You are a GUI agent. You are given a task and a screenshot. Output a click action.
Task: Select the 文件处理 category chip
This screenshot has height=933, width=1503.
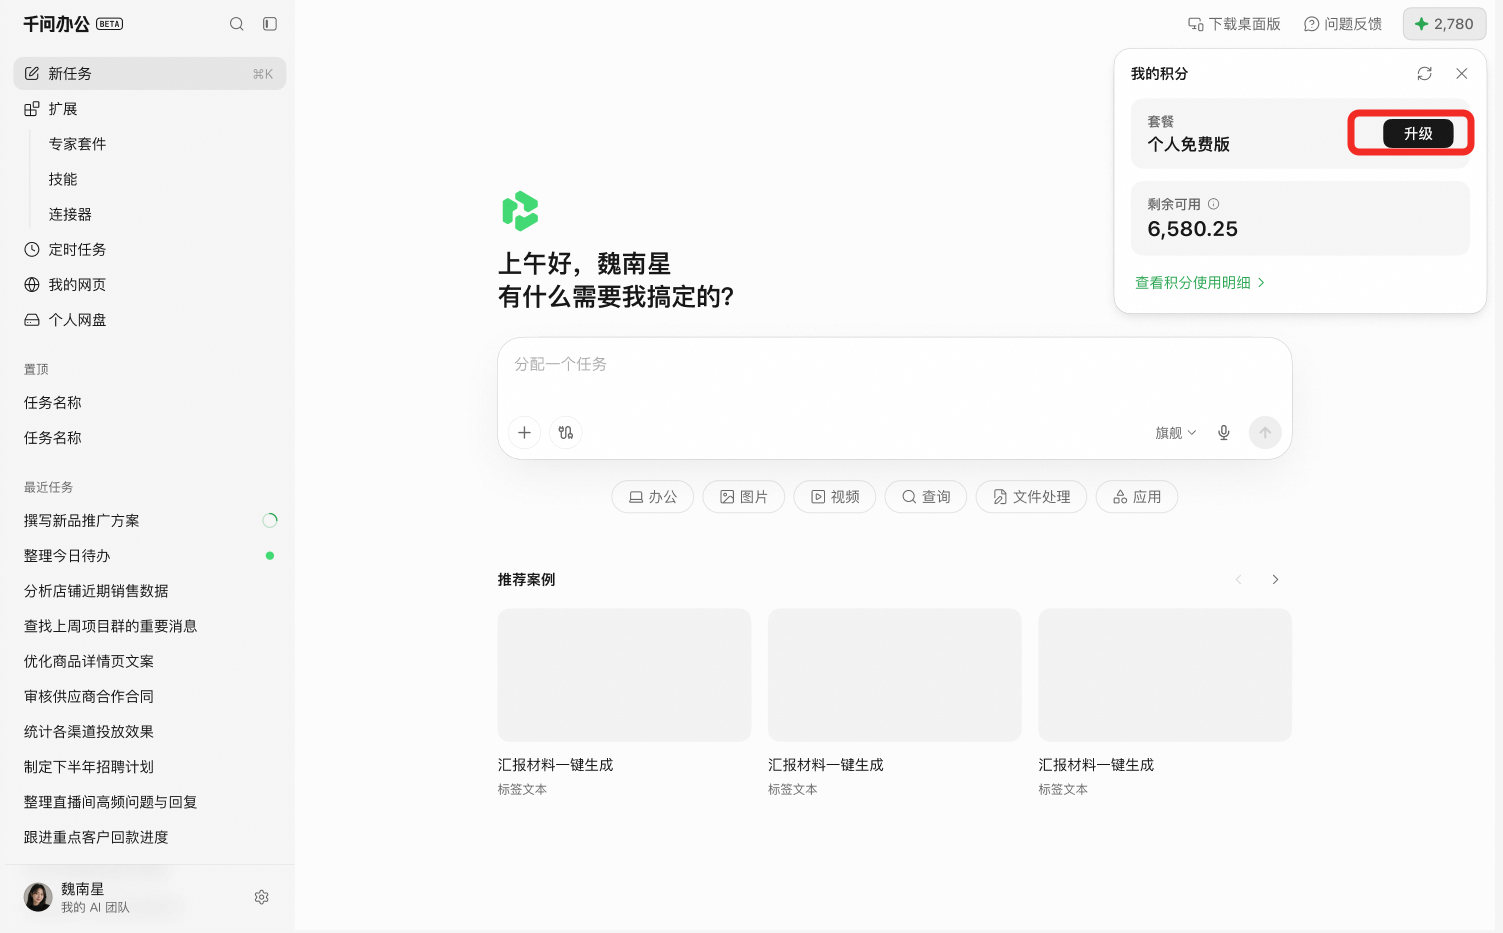tap(1031, 496)
